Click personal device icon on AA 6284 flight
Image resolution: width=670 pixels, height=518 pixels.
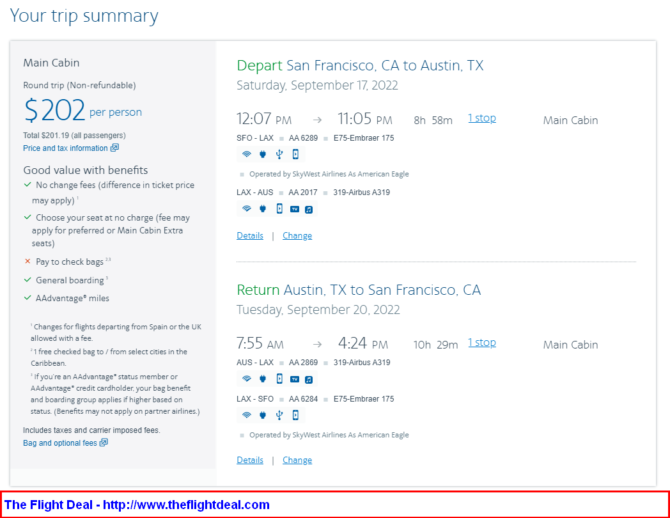pos(295,415)
